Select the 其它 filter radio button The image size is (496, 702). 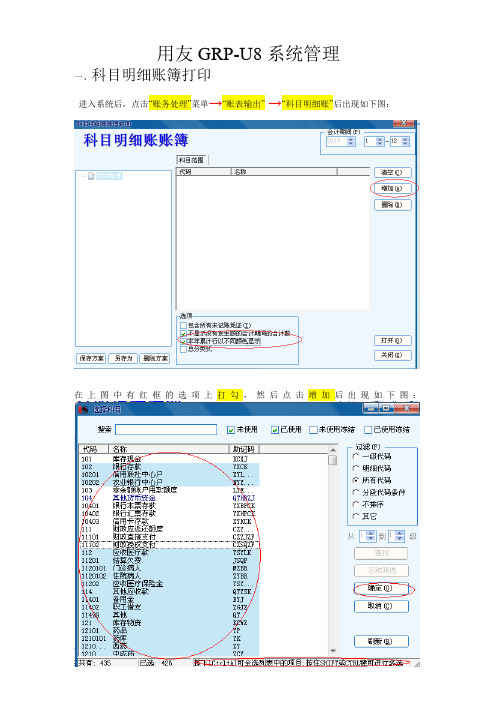(x=356, y=516)
